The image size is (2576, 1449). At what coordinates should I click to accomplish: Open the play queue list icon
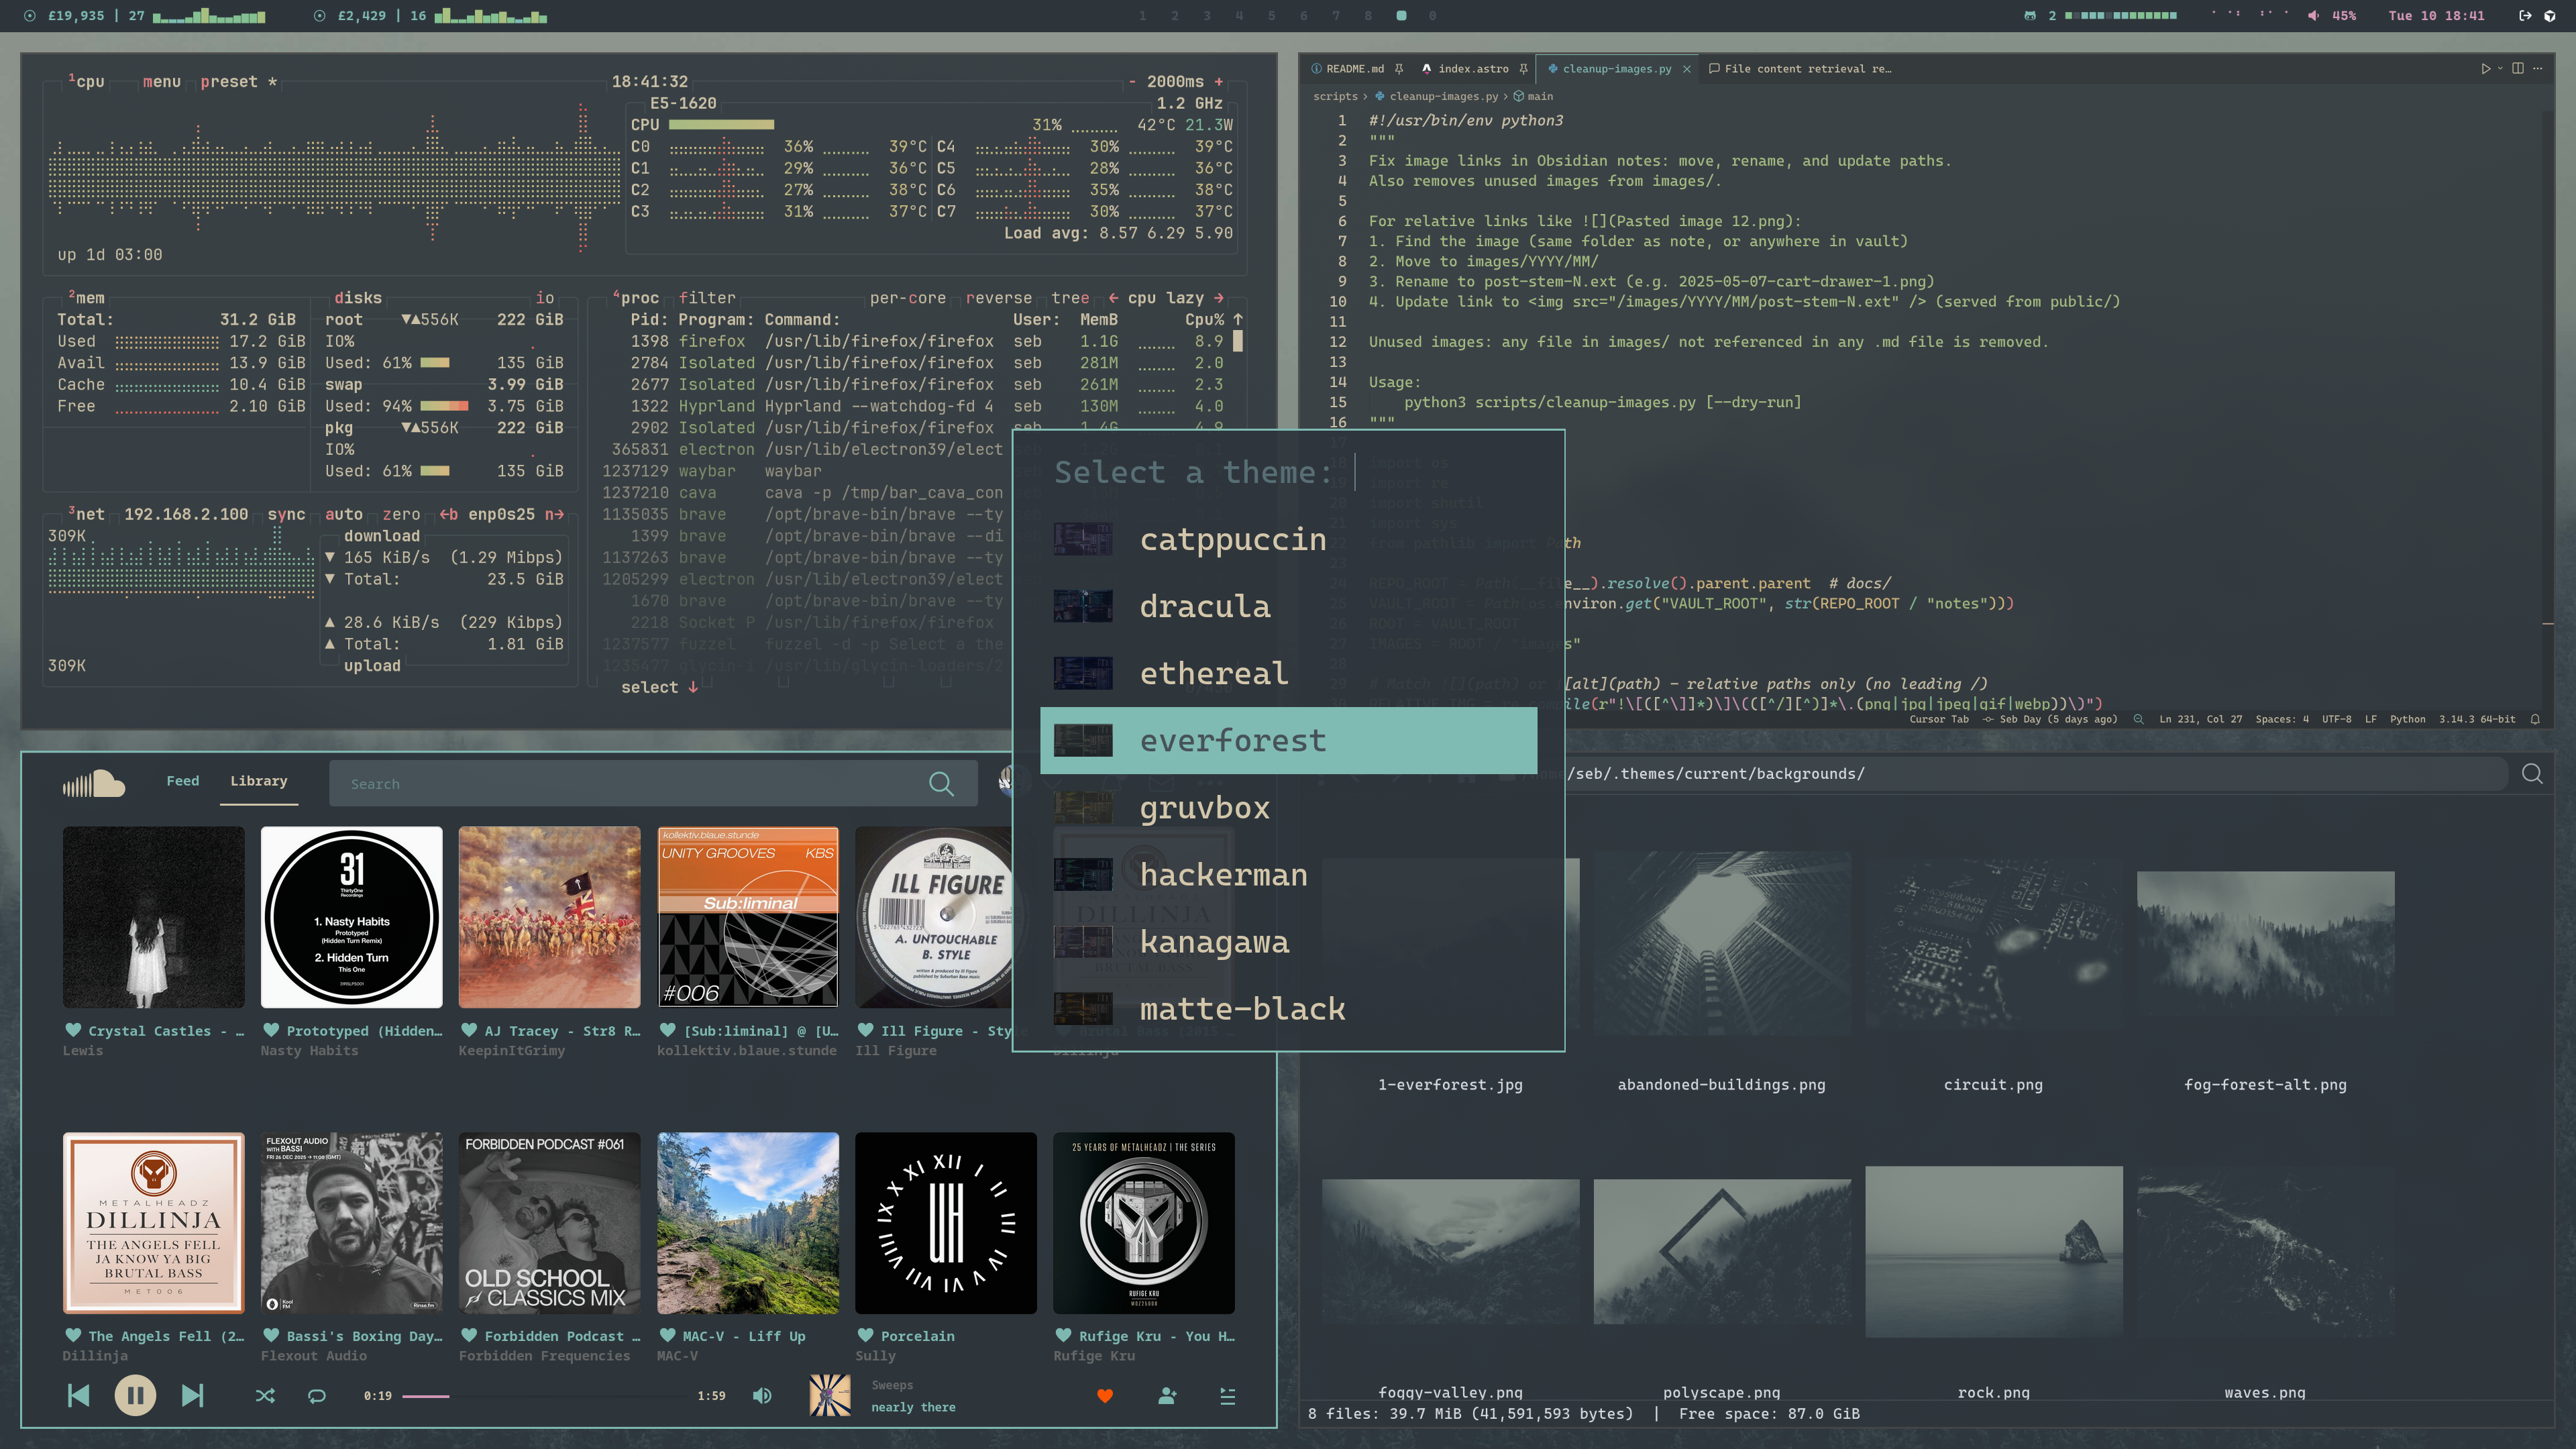[x=1228, y=1396]
